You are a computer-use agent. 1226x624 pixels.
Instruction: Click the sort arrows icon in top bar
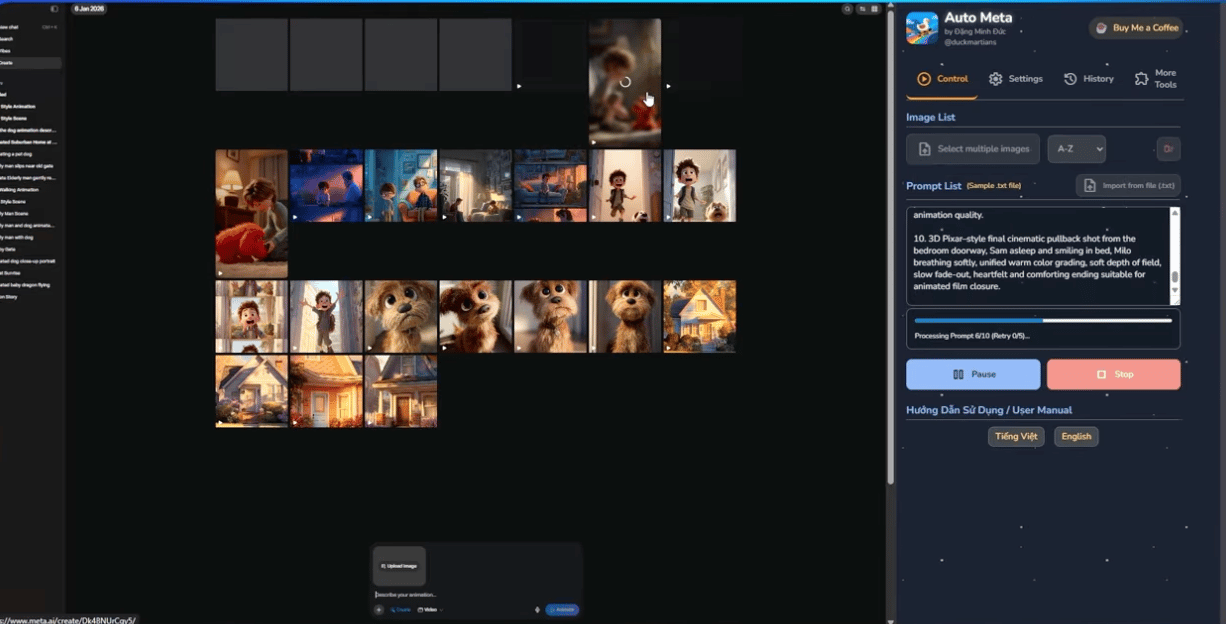click(x=862, y=9)
